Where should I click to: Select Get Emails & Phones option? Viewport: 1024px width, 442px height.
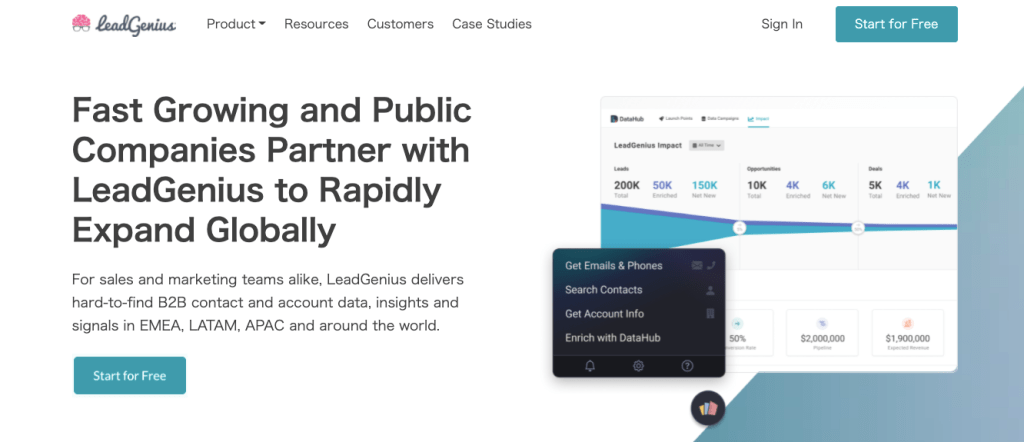point(614,266)
